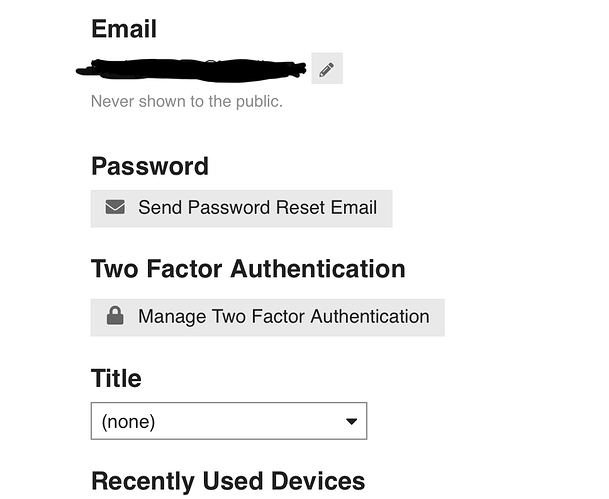Click the empty middle of the Title select box
Viewport: 609px width, 499px height.
249,421
